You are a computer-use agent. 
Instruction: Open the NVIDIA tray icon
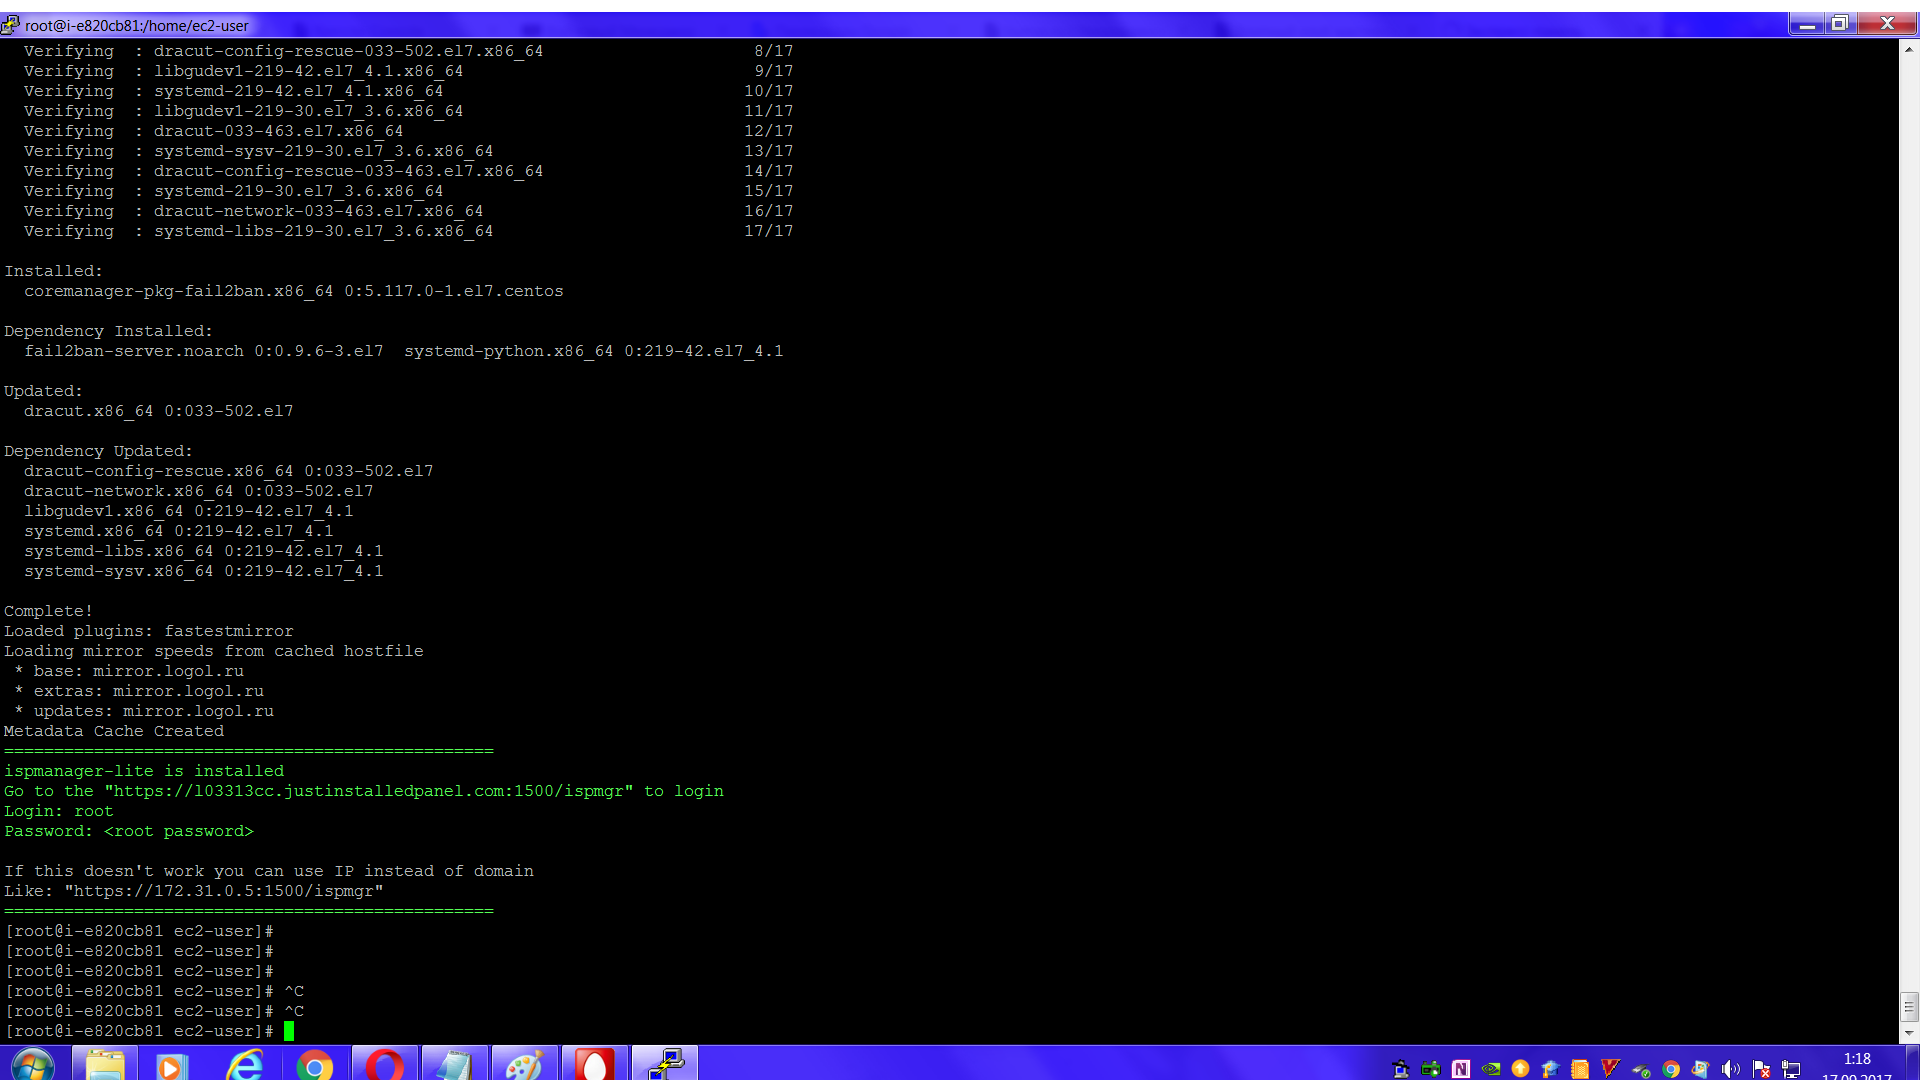pyautogui.click(x=1491, y=1069)
